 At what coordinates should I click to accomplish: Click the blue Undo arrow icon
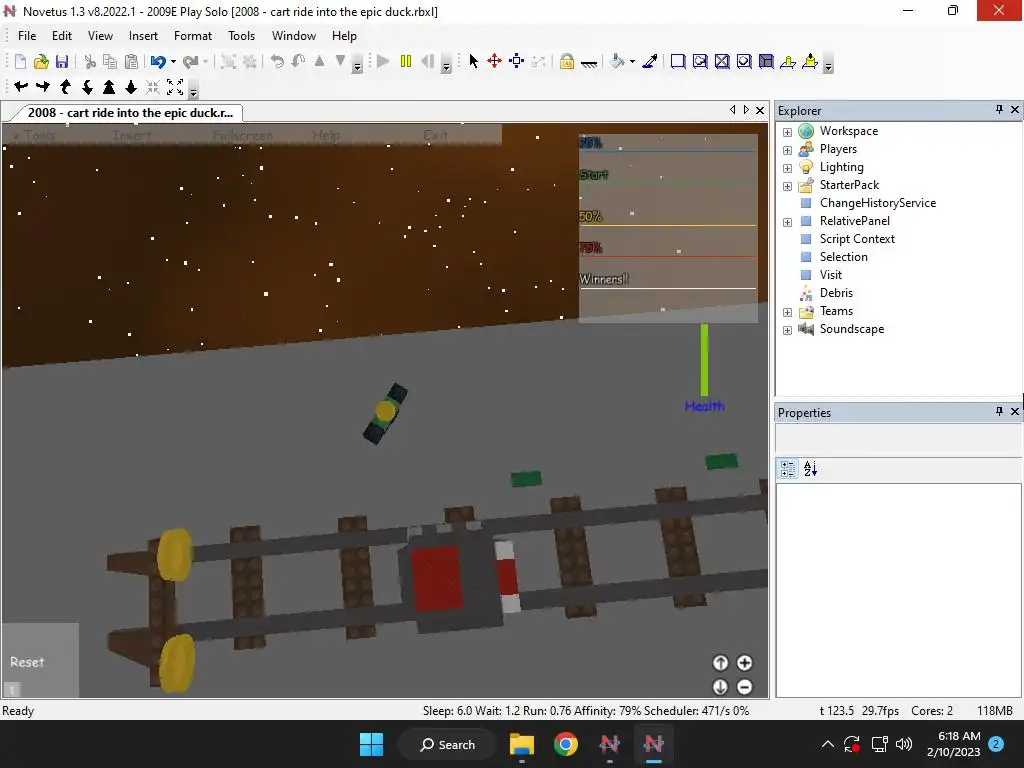pyautogui.click(x=157, y=61)
